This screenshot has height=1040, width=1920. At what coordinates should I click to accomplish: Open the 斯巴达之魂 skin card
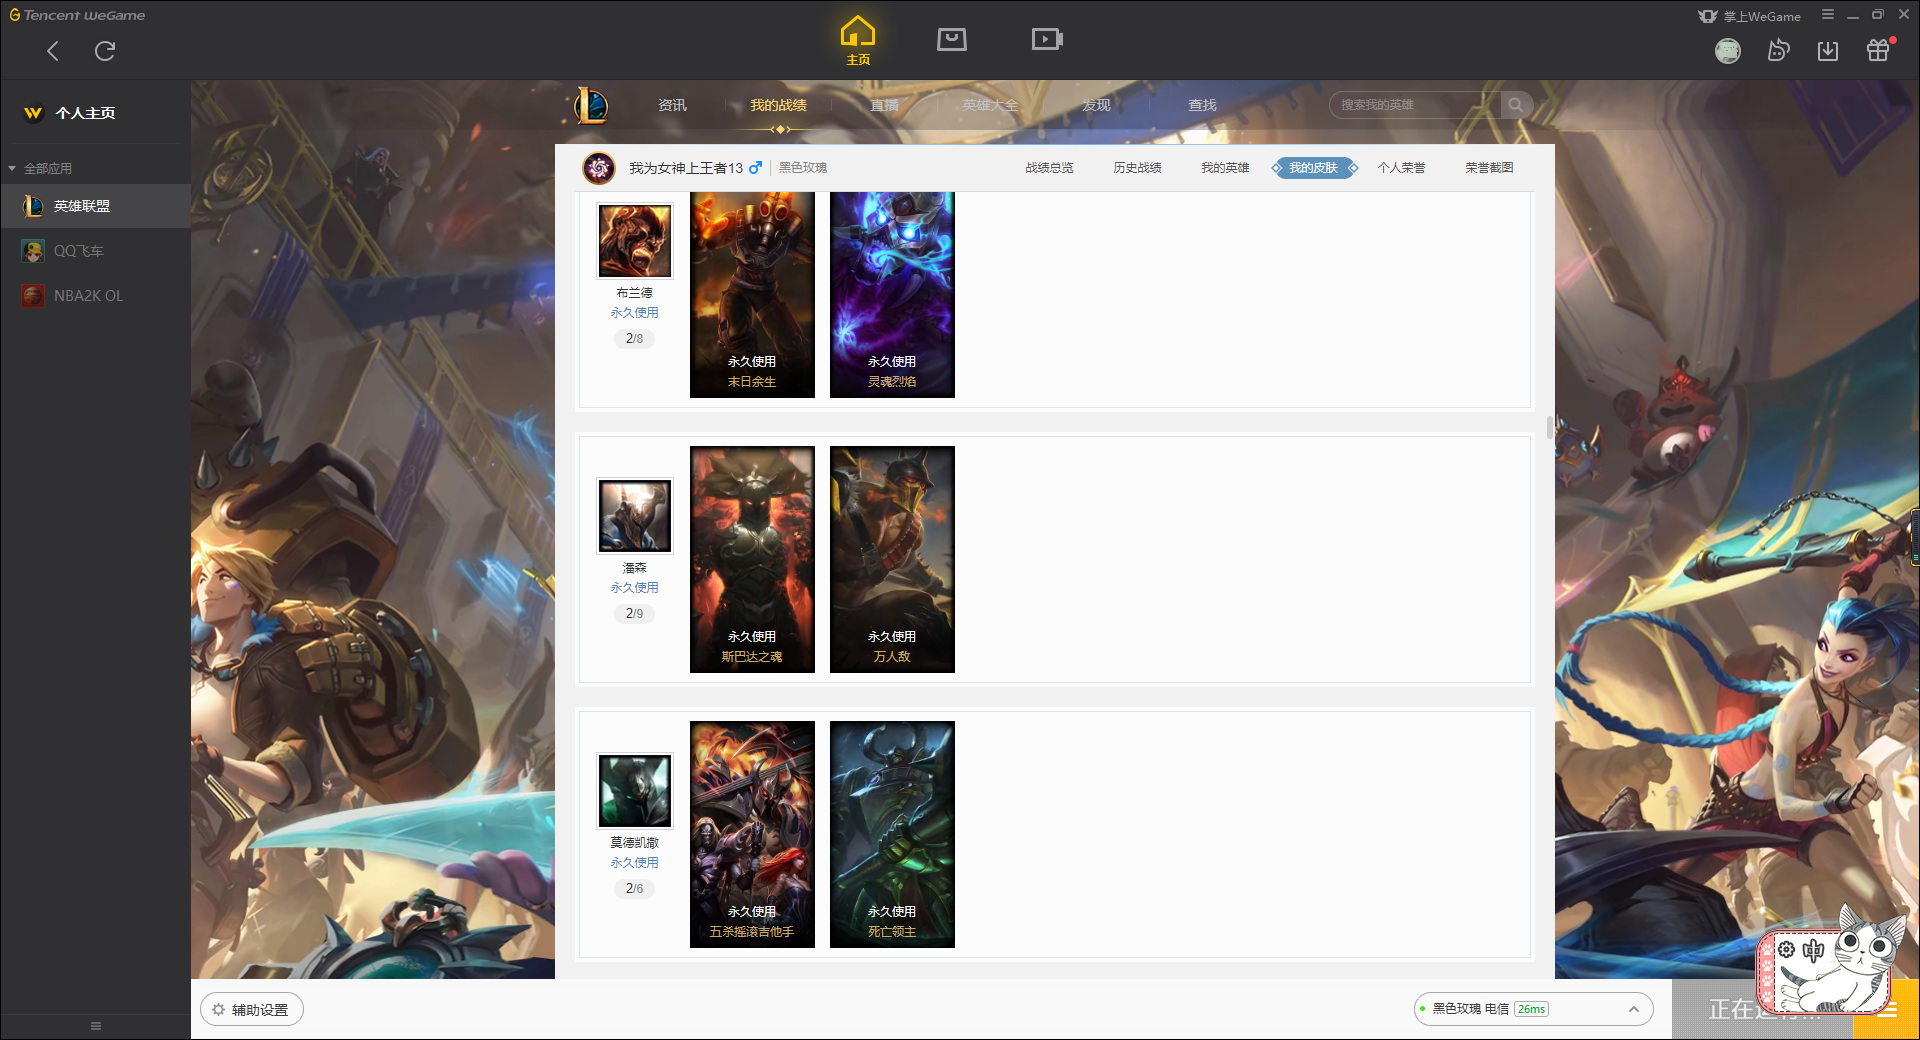(x=752, y=559)
